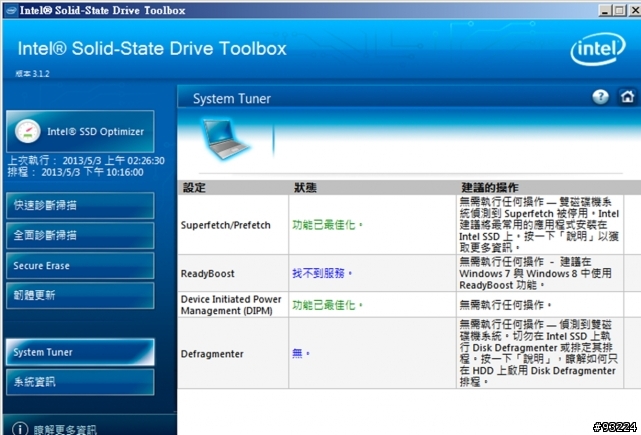Click last run time 上次執行 text

click(86, 161)
